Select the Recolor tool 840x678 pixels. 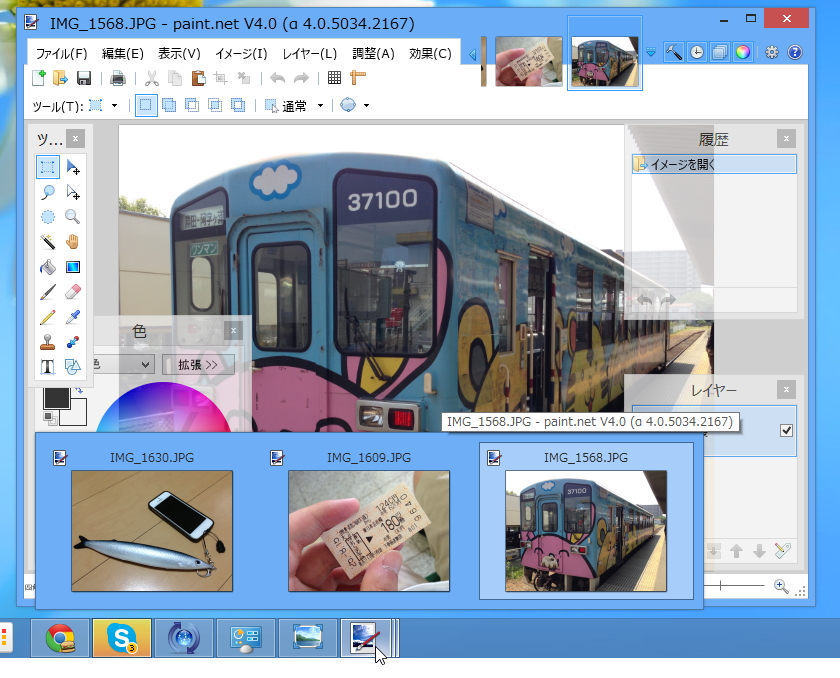(73, 342)
